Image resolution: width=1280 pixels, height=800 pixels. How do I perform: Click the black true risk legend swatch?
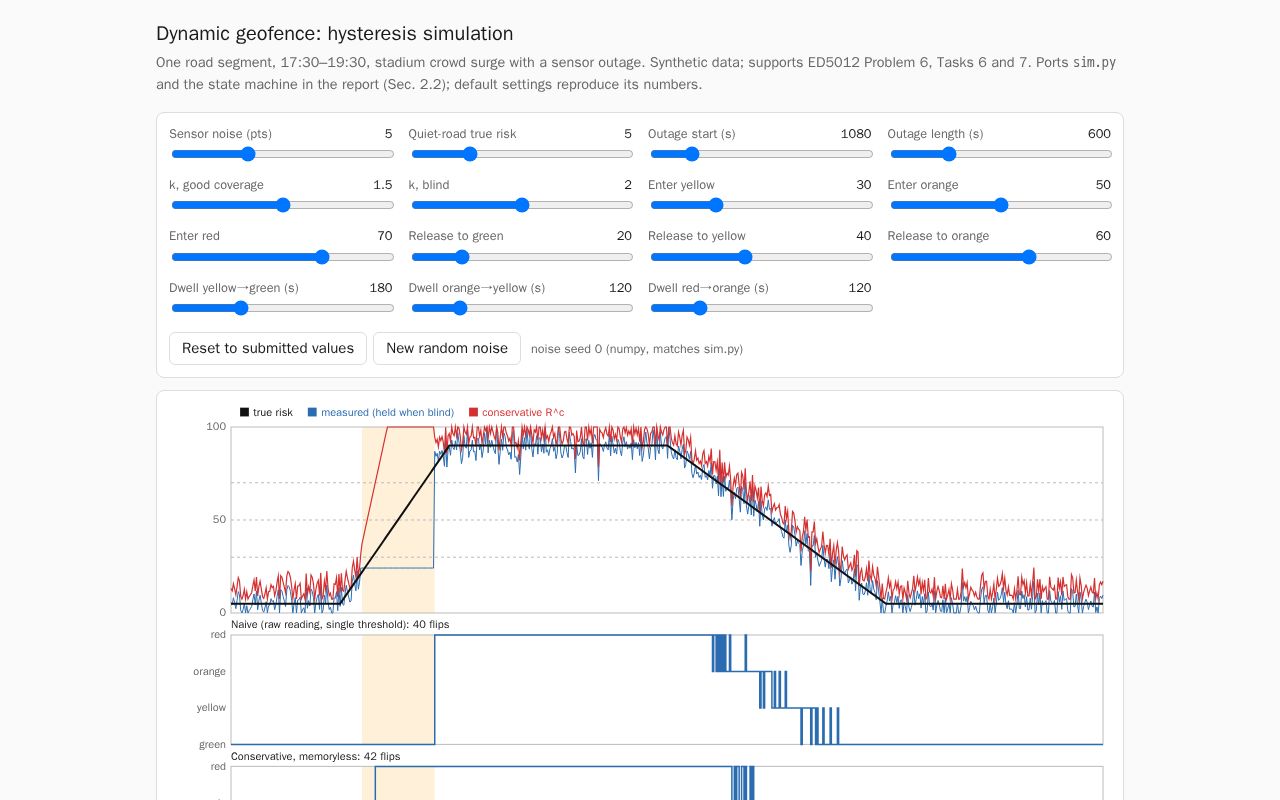pyautogui.click(x=244, y=412)
